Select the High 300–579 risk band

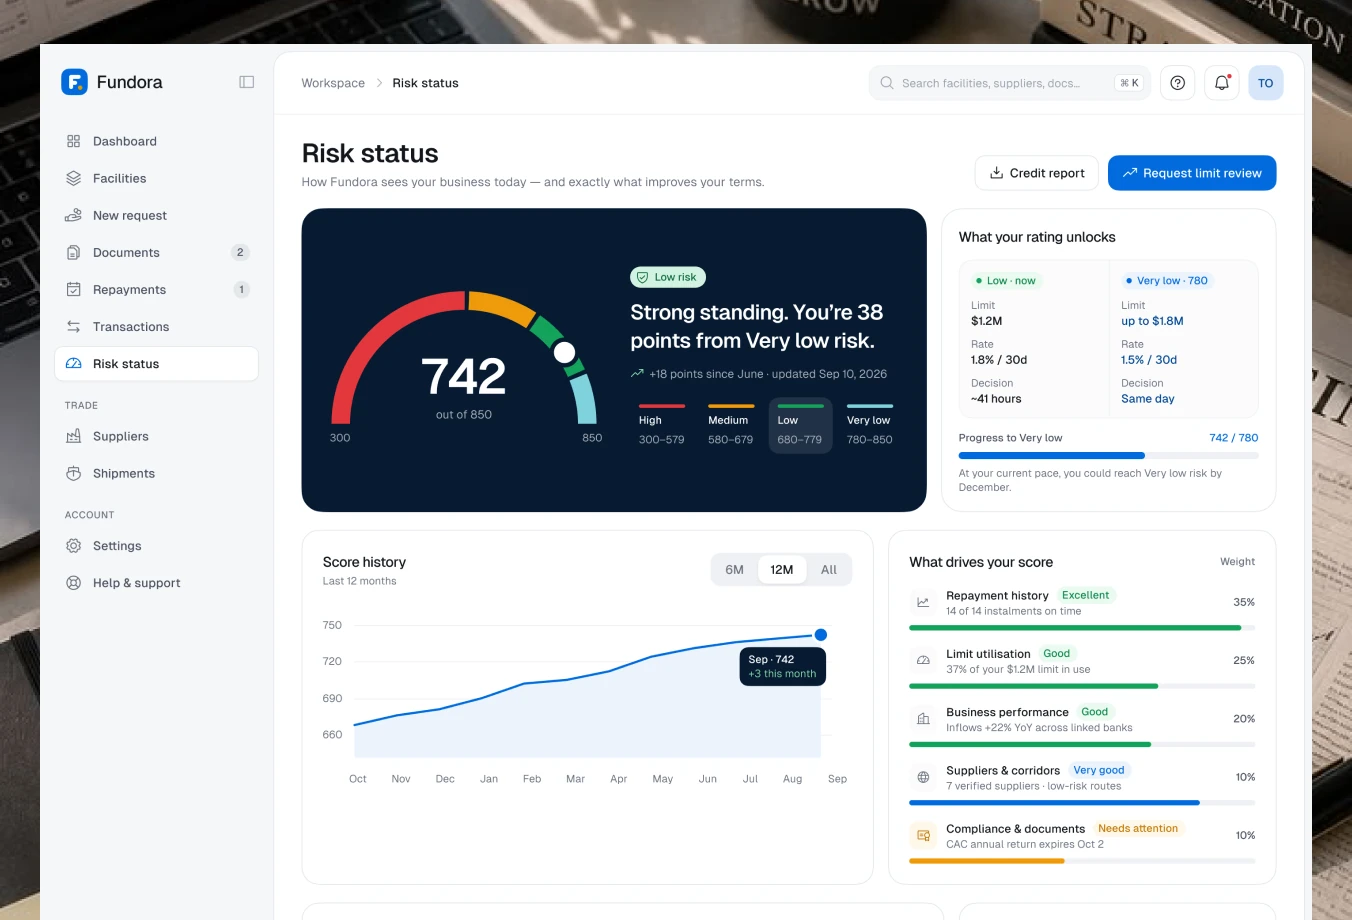coord(662,426)
